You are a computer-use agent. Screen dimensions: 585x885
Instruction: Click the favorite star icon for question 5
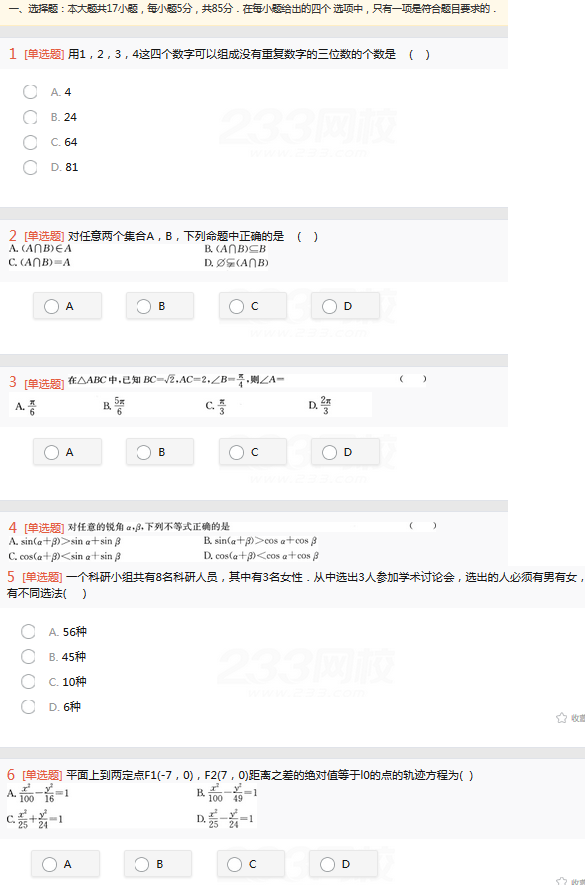pos(561,717)
